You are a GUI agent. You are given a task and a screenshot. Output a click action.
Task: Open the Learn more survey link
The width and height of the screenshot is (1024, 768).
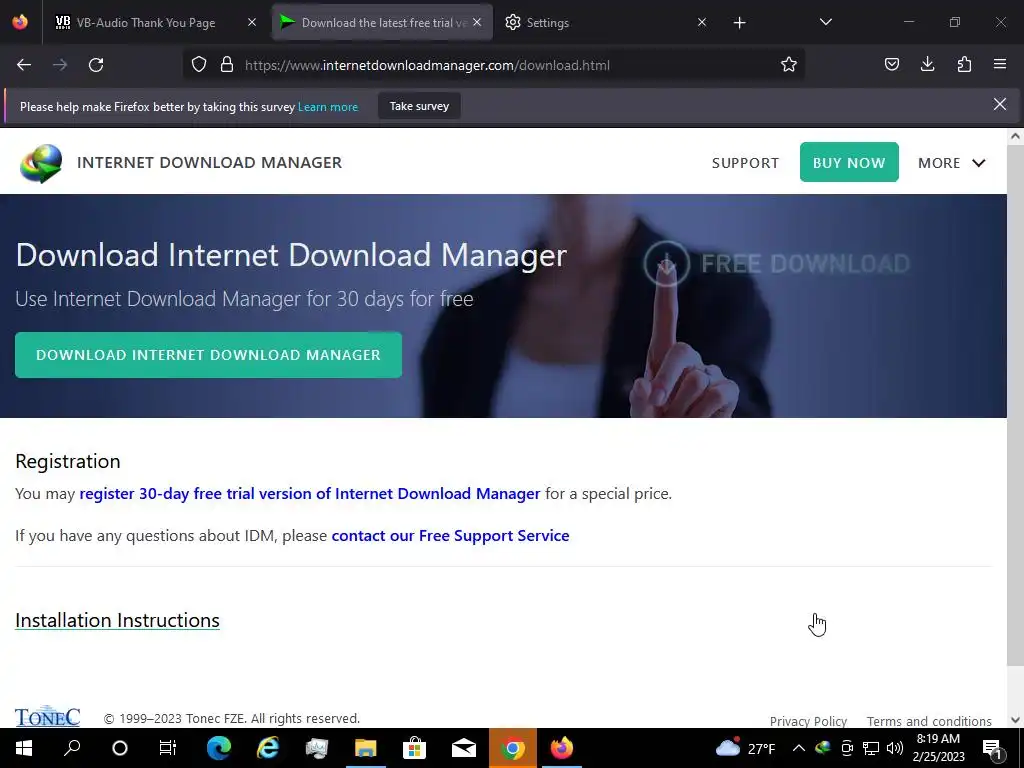(328, 107)
